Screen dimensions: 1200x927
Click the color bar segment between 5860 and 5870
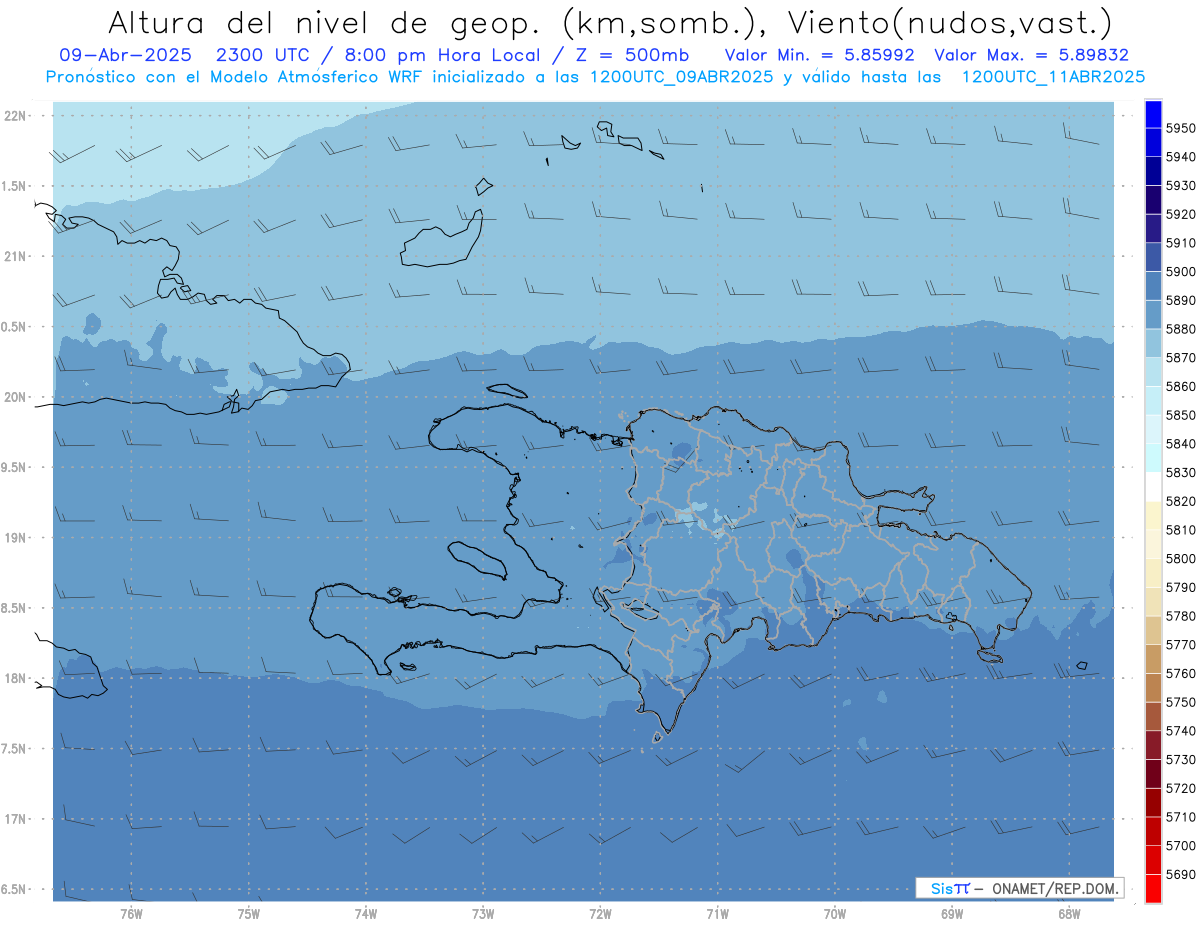[1153, 372]
